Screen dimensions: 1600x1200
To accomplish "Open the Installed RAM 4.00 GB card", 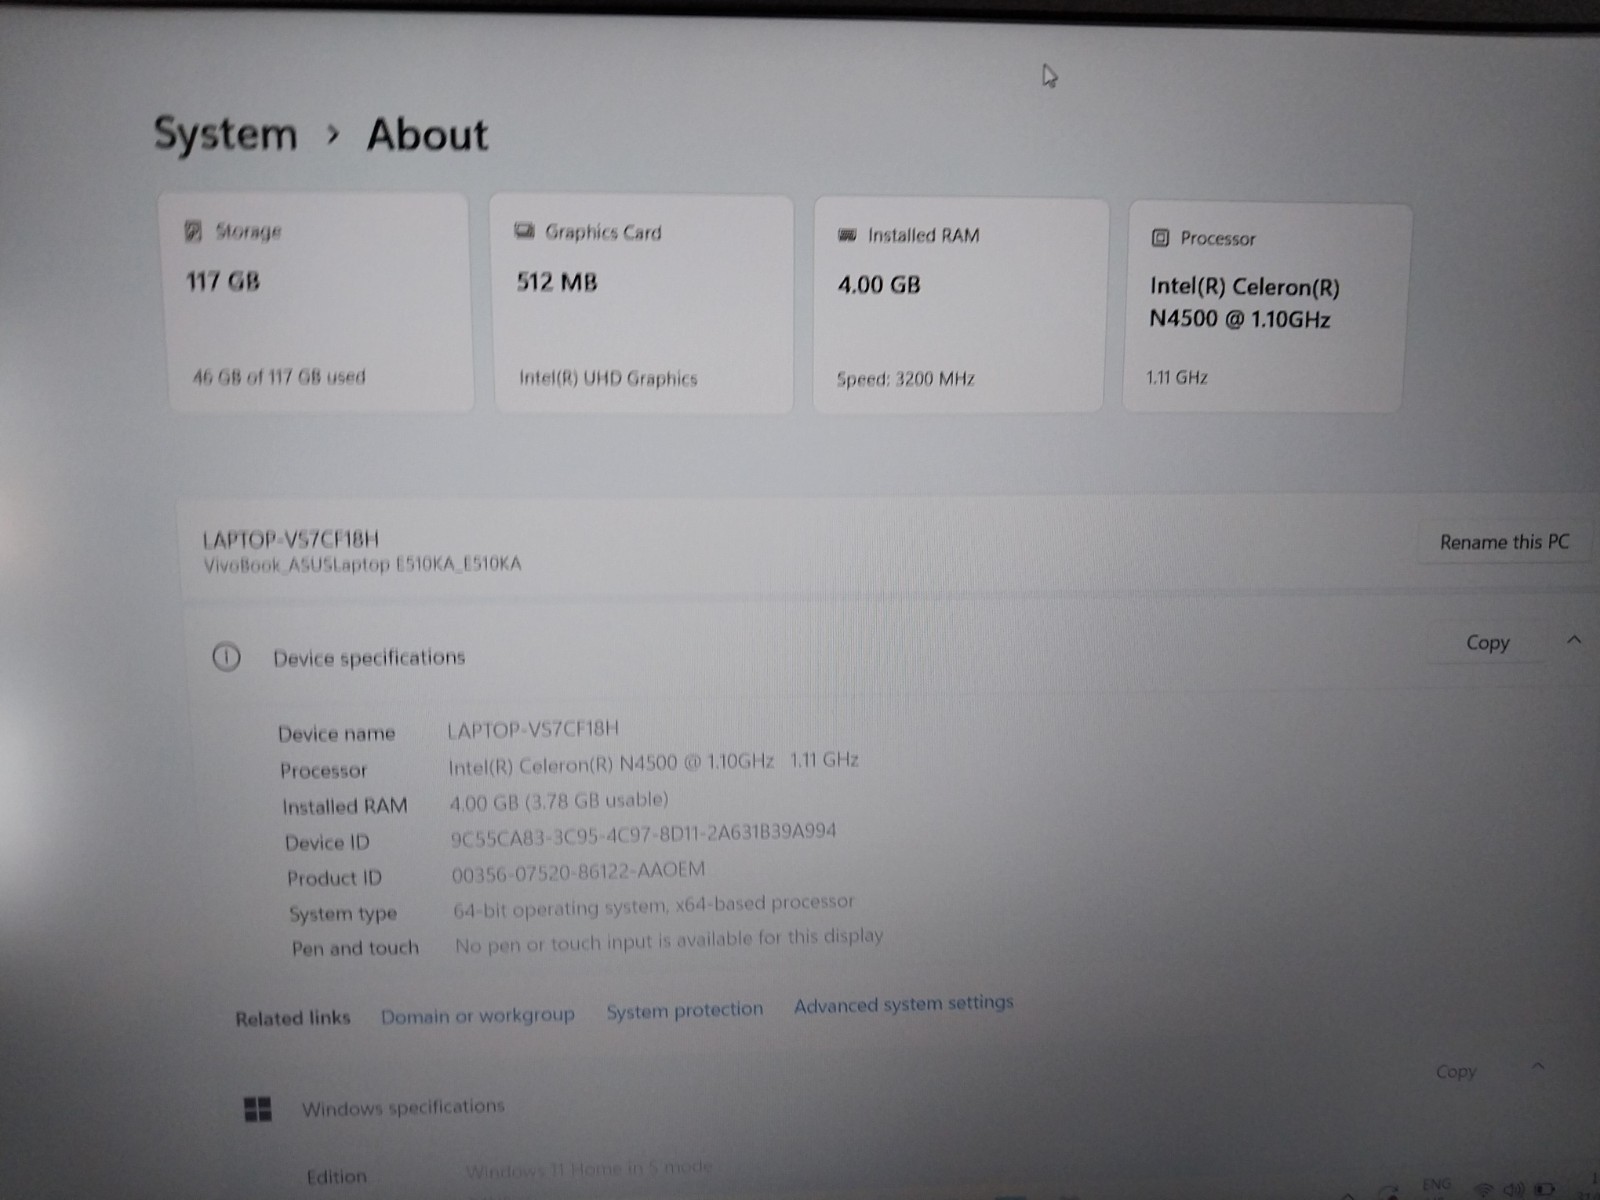I will [x=961, y=305].
